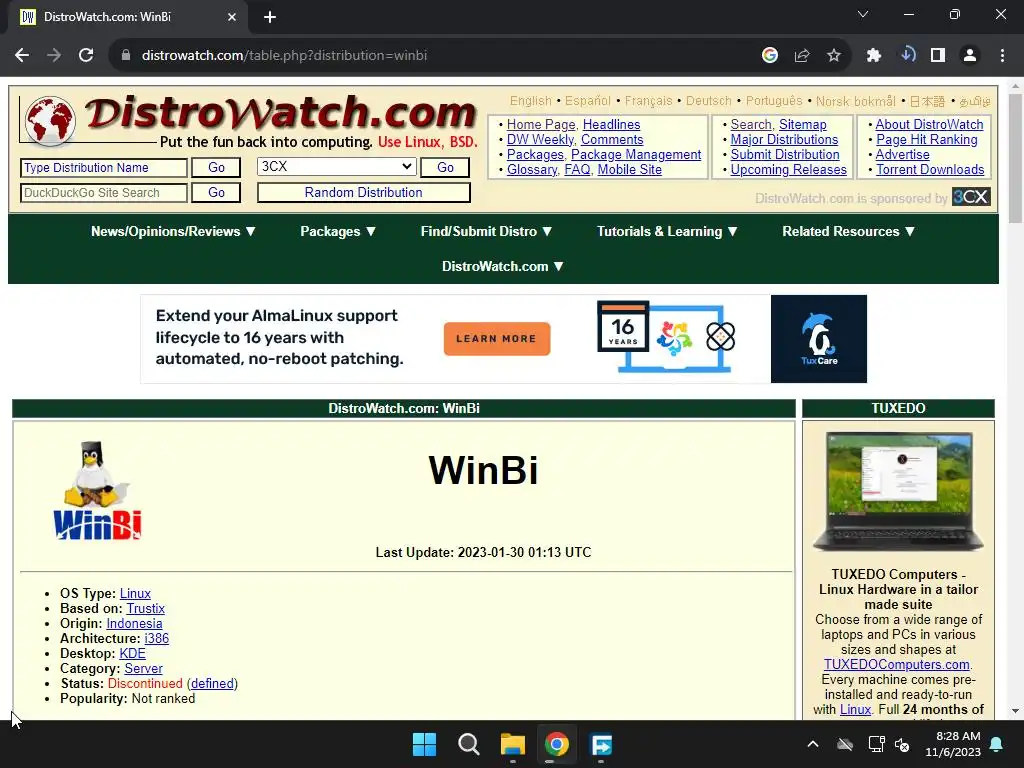Image resolution: width=1024 pixels, height=768 pixels.
Task: Expand the DistroWatch.com menu
Action: pos(503,266)
